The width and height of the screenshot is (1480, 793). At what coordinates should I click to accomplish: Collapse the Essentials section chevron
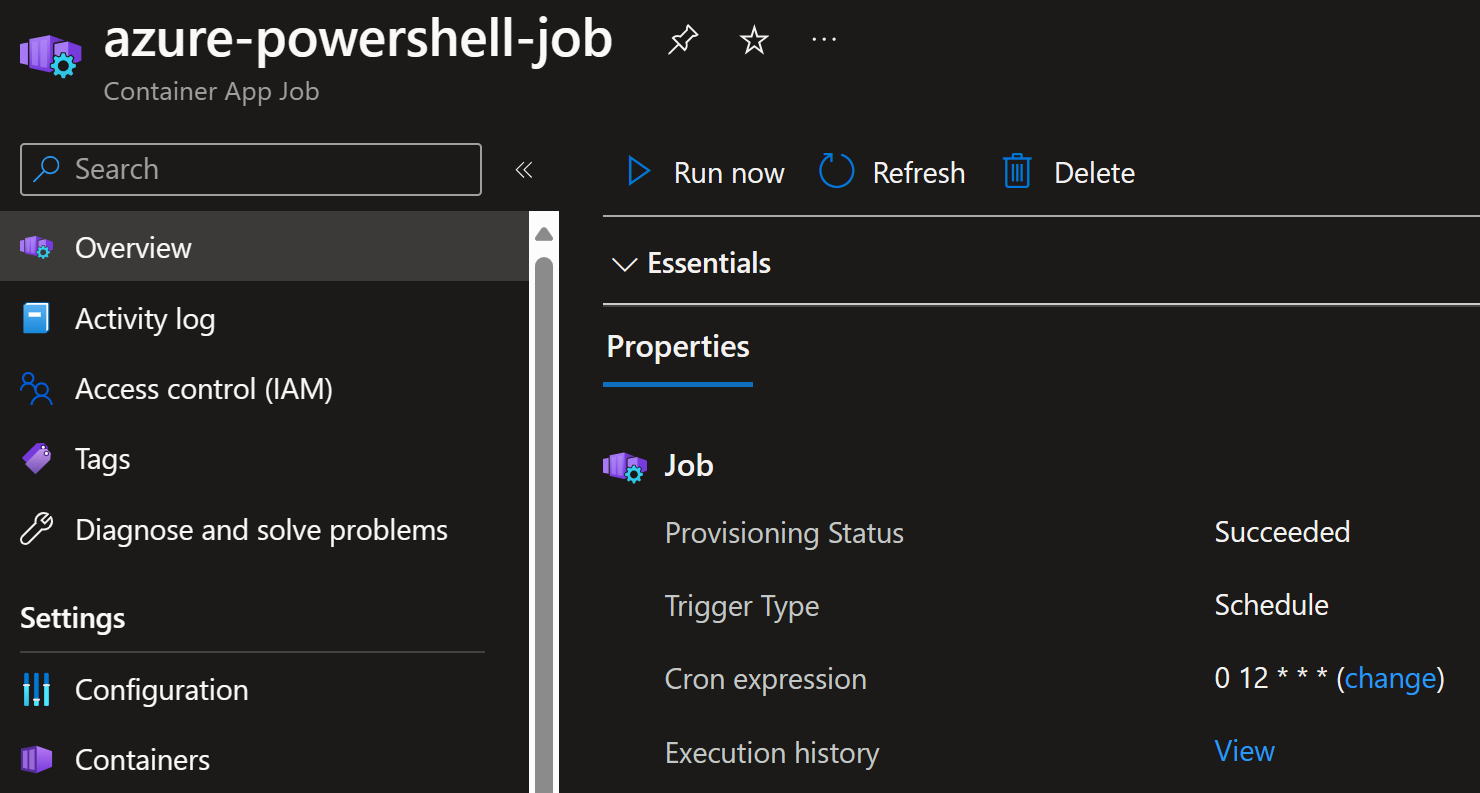[x=624, y=264]
